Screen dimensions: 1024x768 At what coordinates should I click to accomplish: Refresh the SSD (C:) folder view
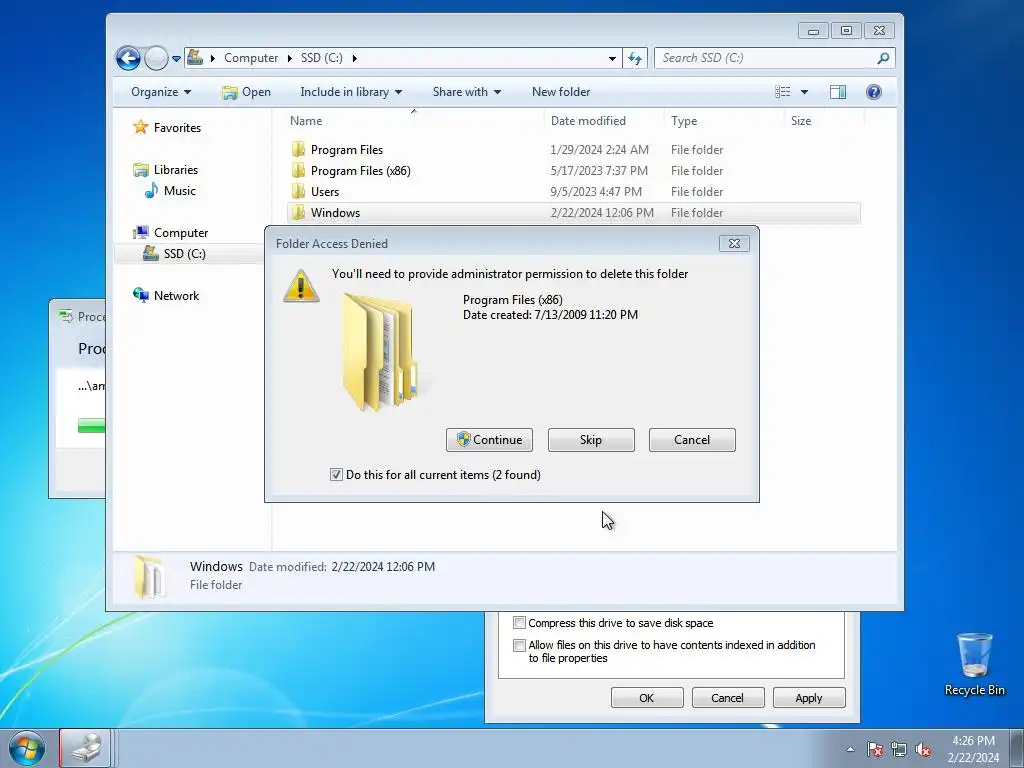pos(635,58)
